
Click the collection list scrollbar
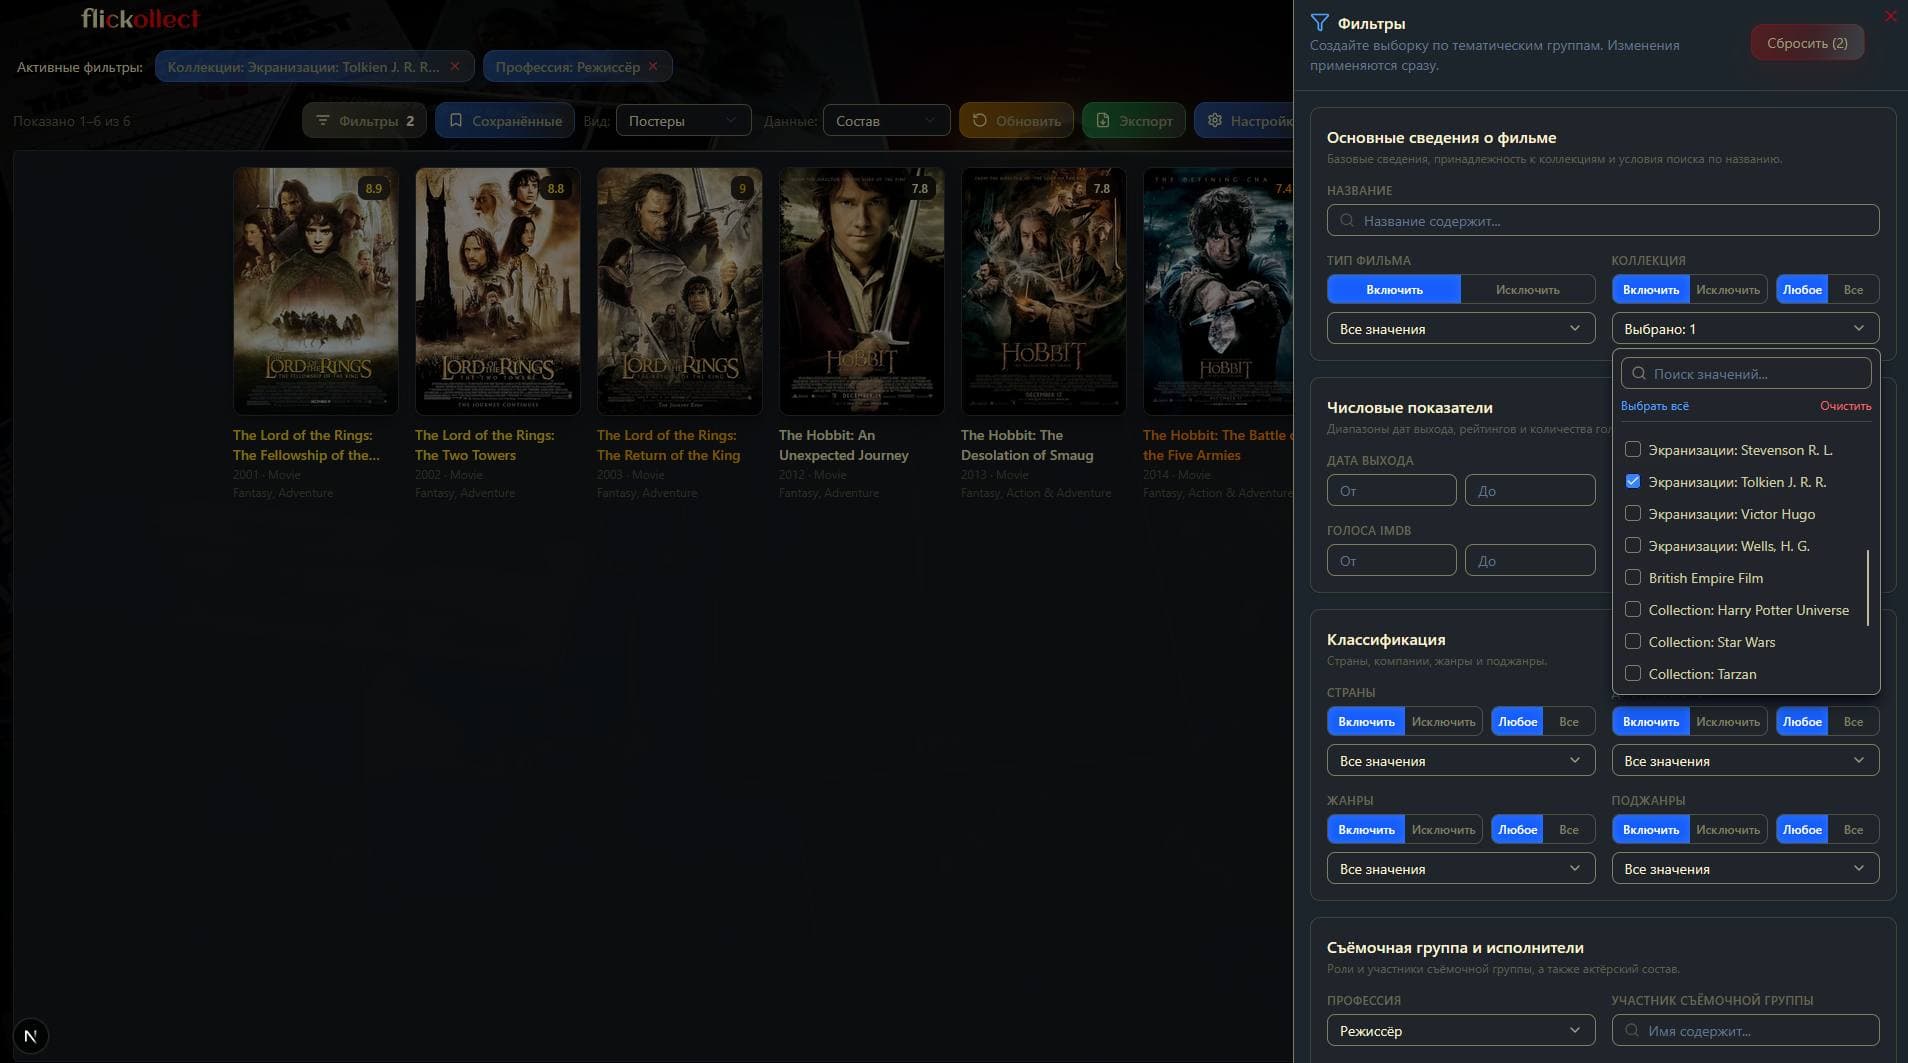point(1867,588)
